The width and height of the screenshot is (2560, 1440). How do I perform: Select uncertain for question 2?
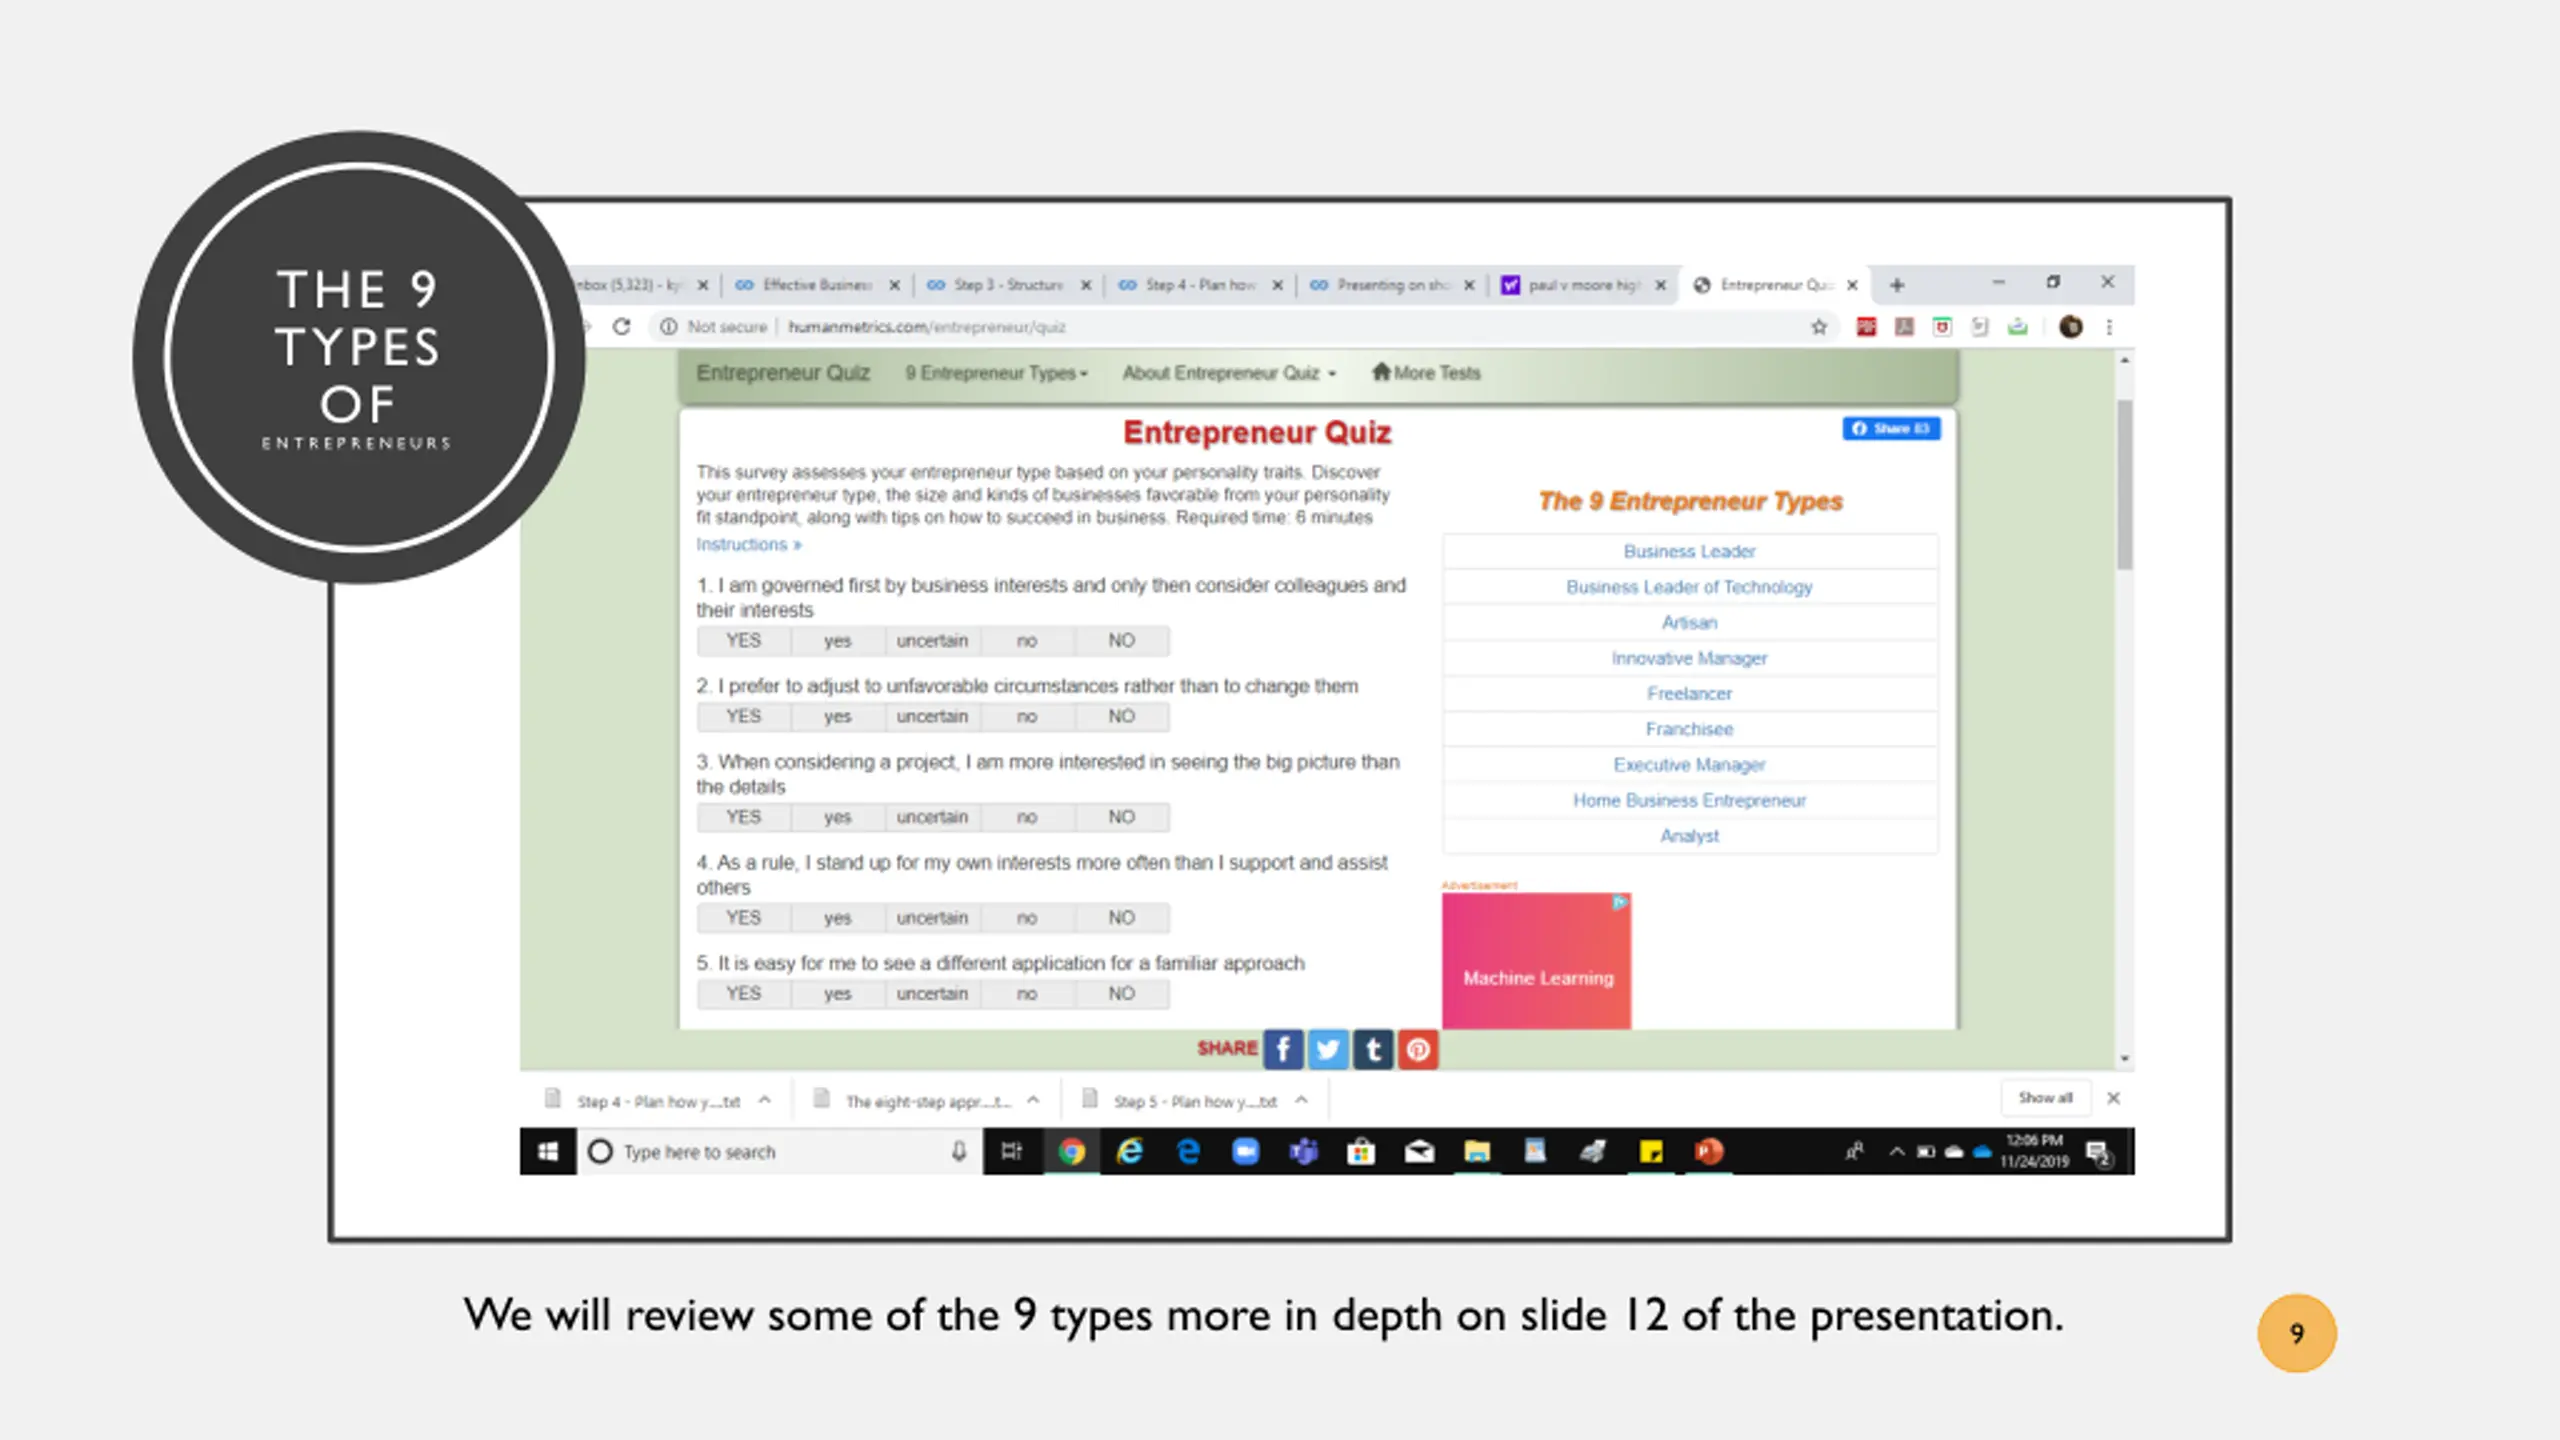[x=932, y=716]
